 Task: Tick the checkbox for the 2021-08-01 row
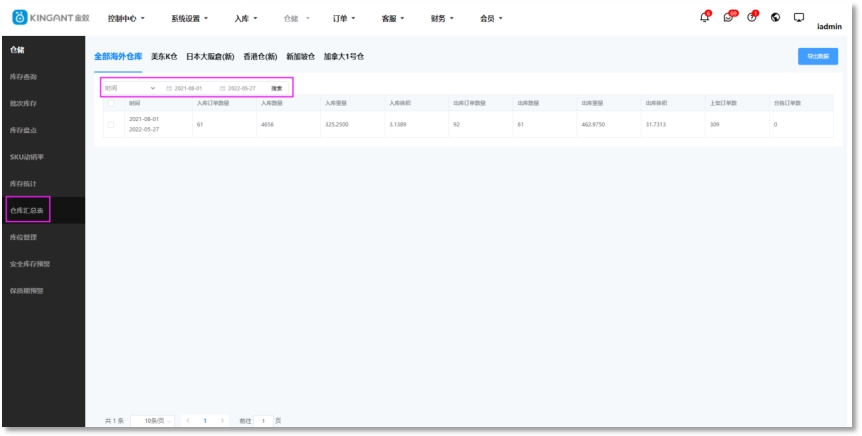pos(111,125)
